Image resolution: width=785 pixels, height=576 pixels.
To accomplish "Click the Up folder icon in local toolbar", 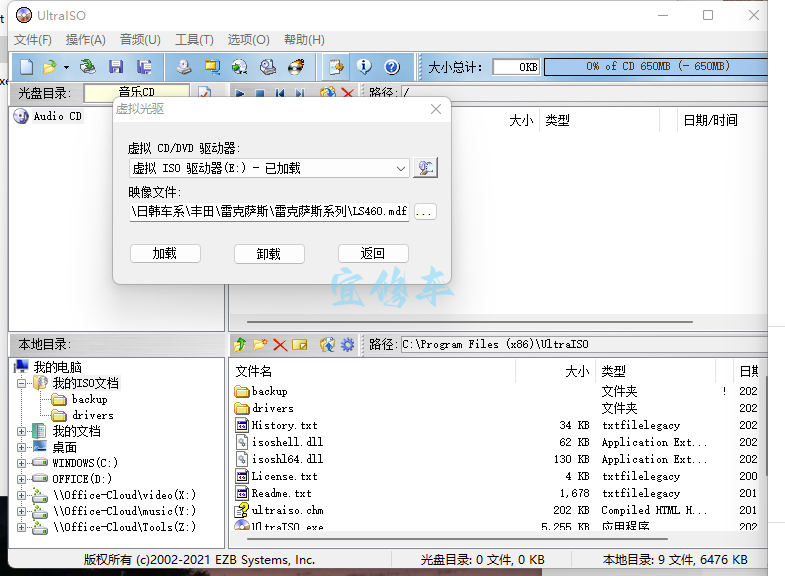I will (x=240, y=344).
